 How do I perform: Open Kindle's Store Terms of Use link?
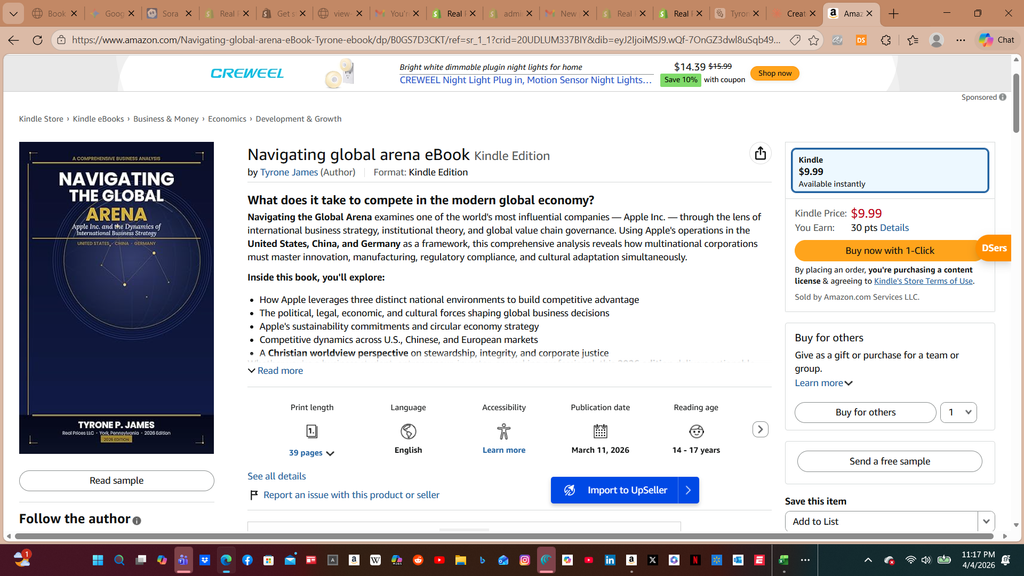pyautogui.click(x=923, y=281)
